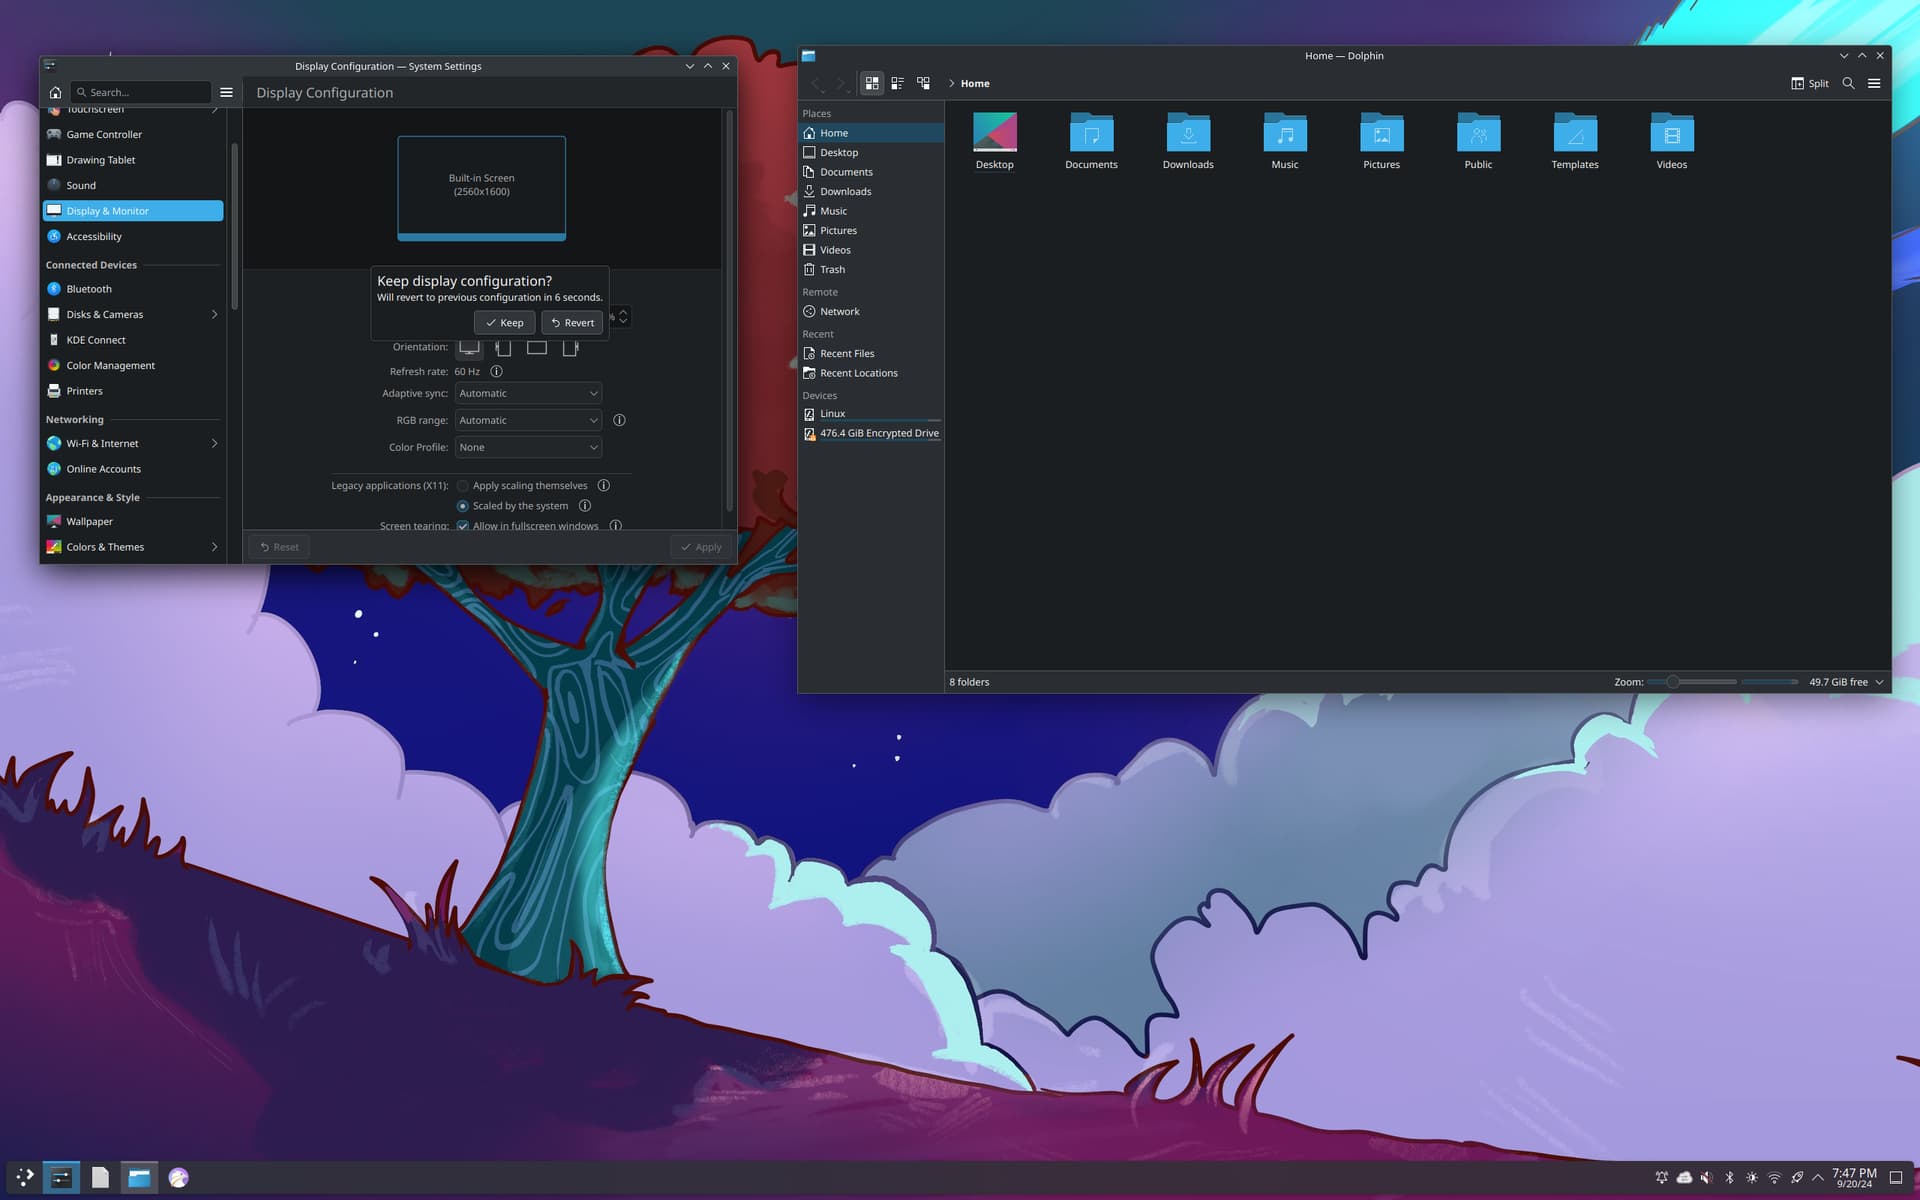Image resolution: width=1920 pixels, height=1200 pixels.
Task: Click the Dolphin taskbar icon
Action: 139,1177
